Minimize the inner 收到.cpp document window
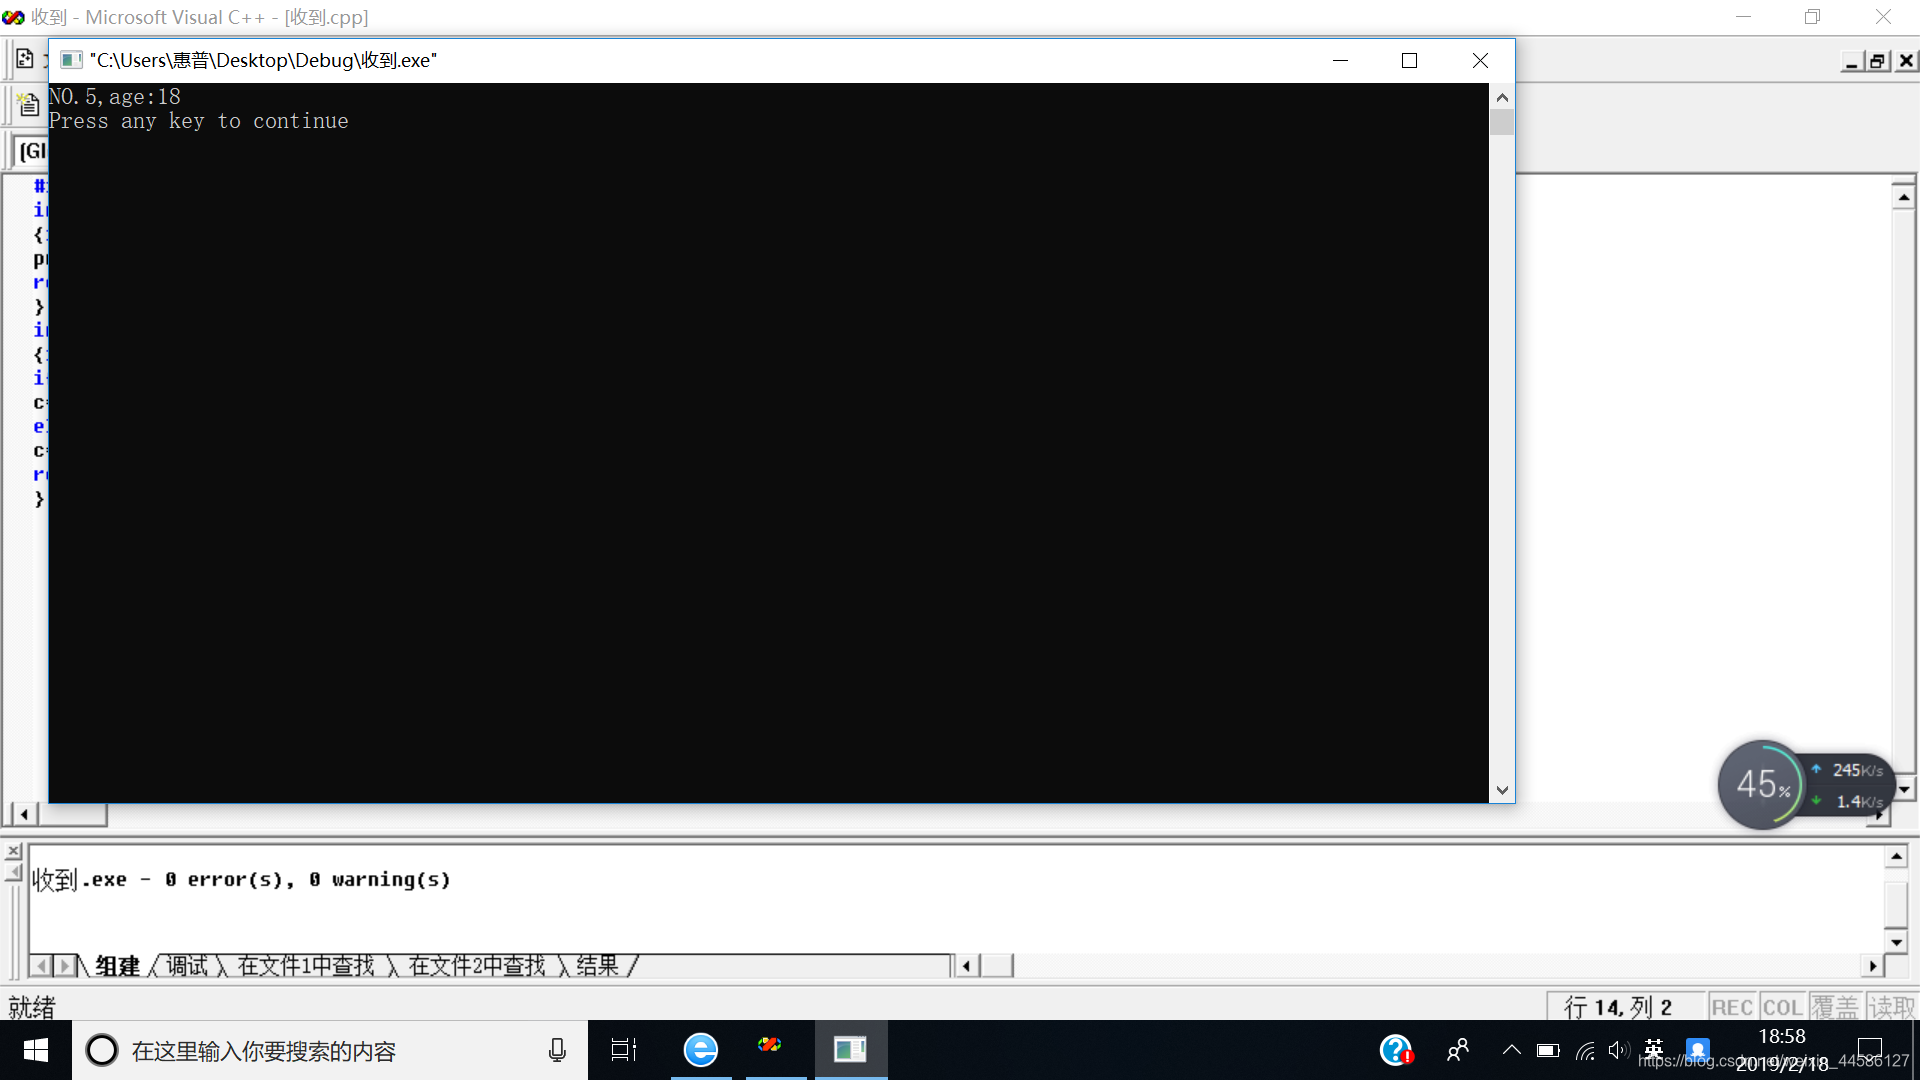 coord(1852,61)
